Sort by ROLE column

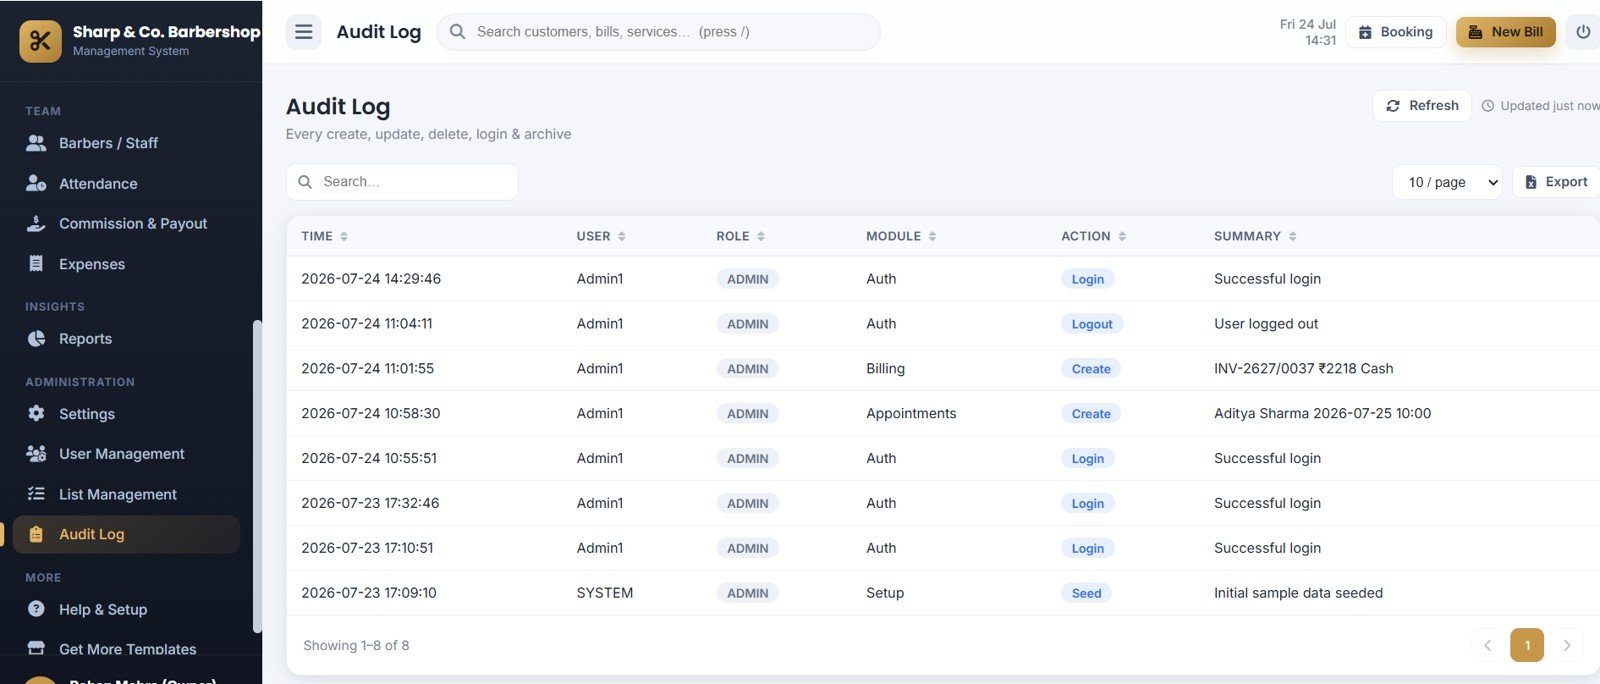740,236
